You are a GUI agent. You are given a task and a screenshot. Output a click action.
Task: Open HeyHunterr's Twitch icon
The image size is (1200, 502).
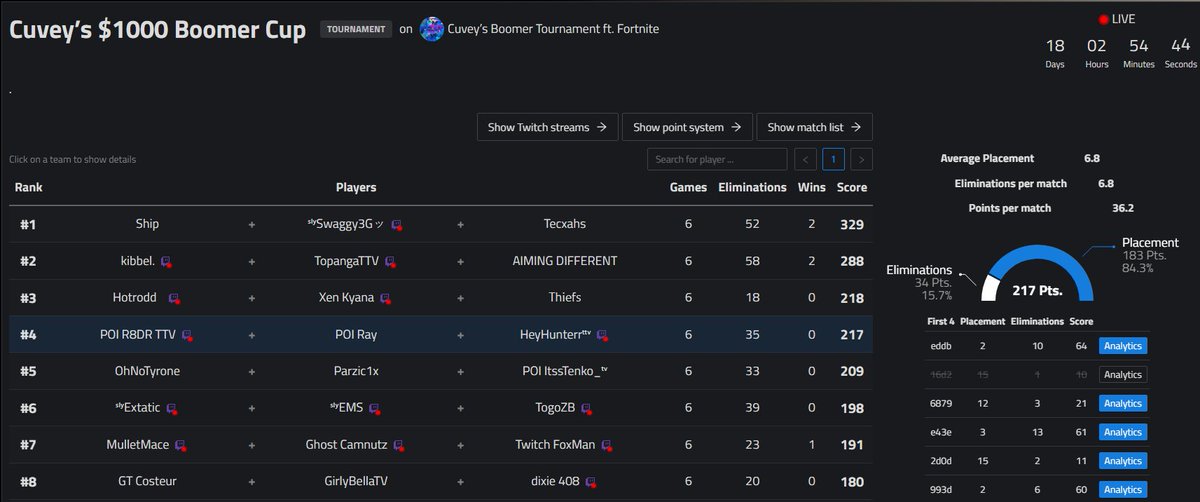click(602, 335)
